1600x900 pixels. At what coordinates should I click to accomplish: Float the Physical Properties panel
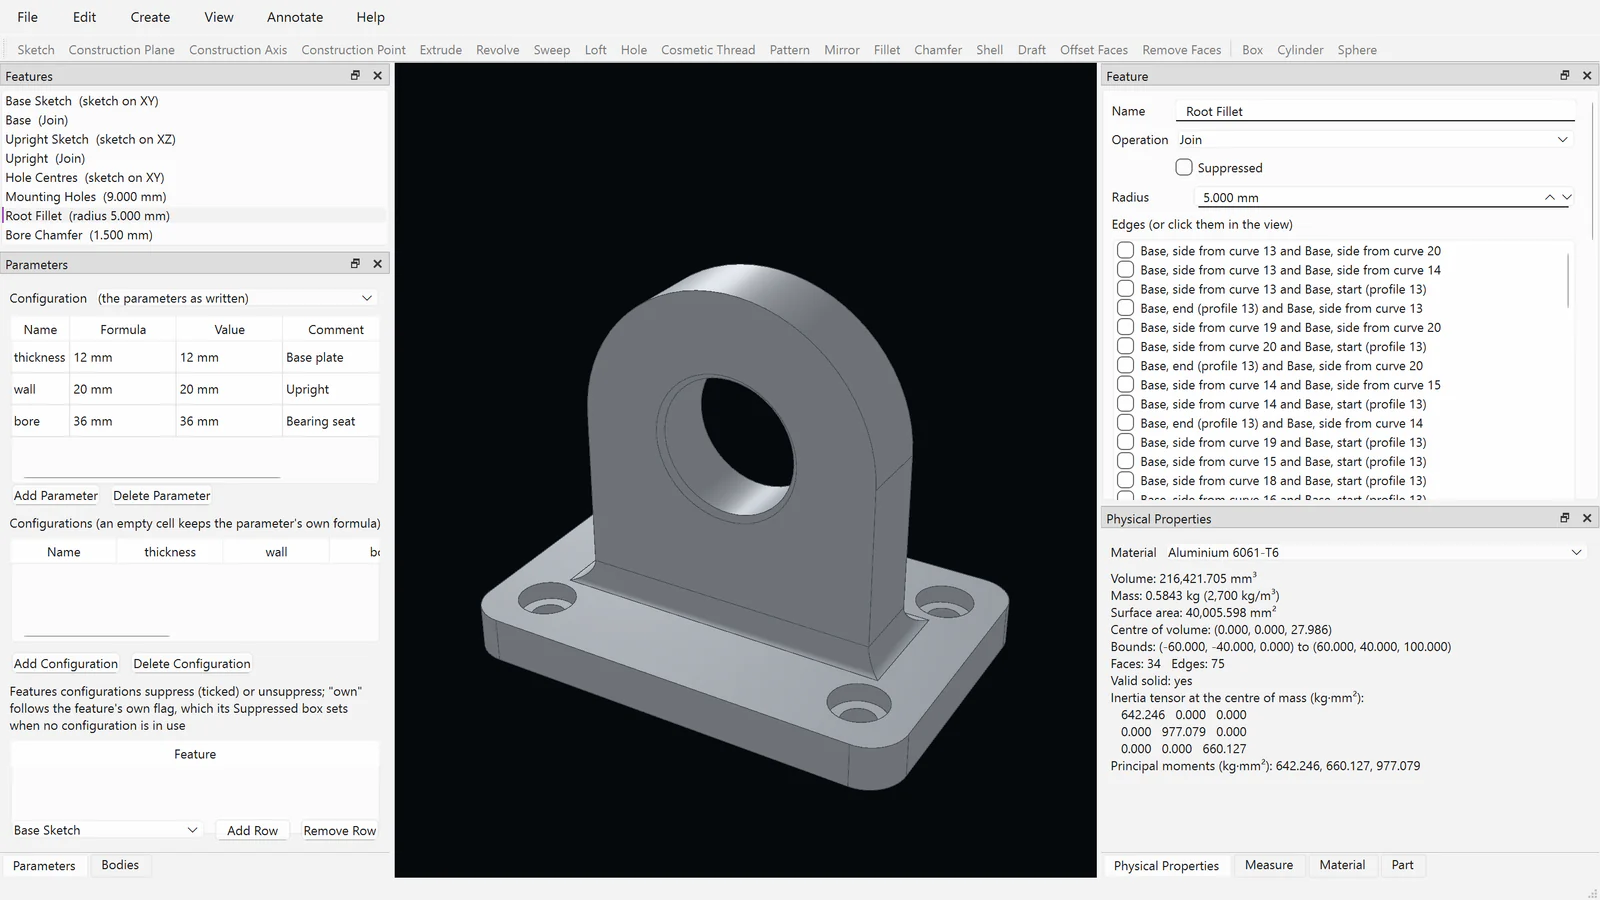(1565, 518)
